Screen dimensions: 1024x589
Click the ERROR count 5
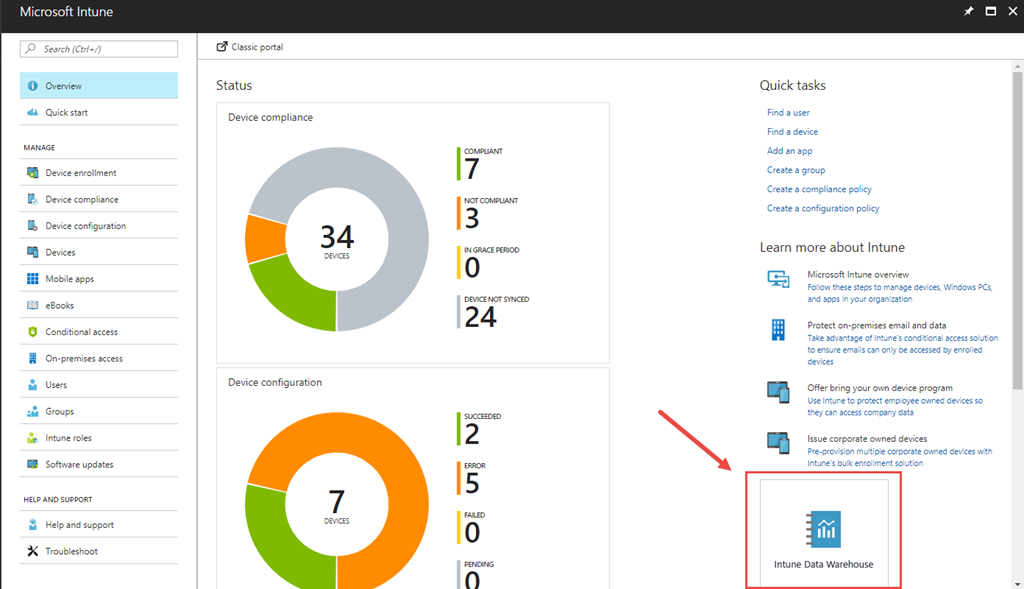472,483
